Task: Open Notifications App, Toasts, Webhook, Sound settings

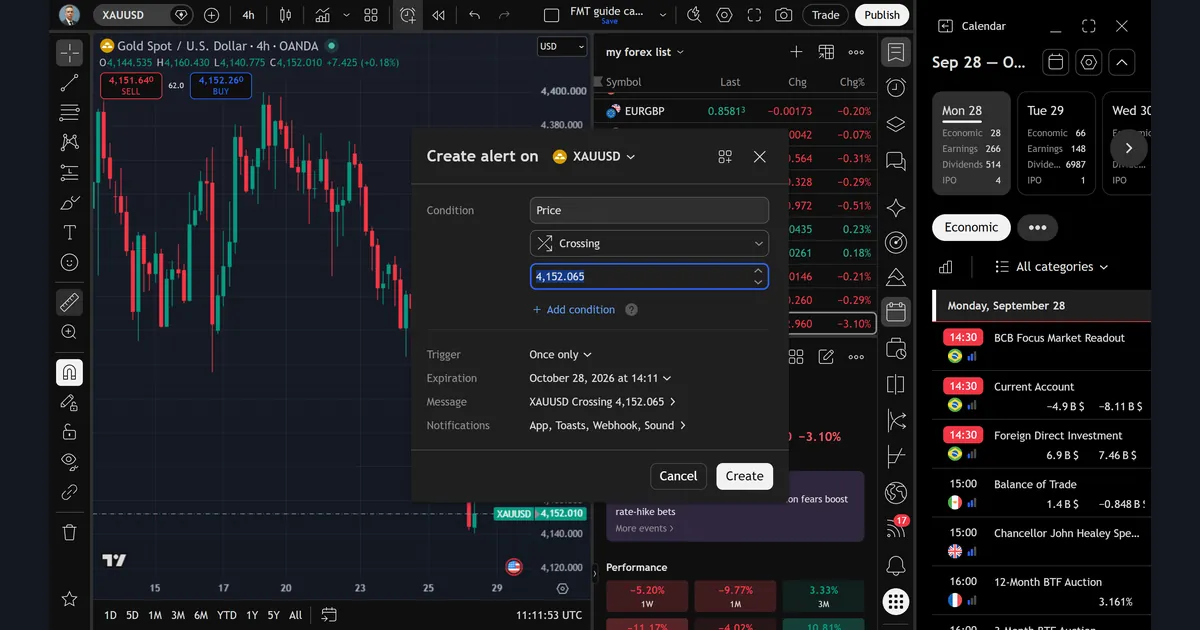Action: [x=607, y=426]
